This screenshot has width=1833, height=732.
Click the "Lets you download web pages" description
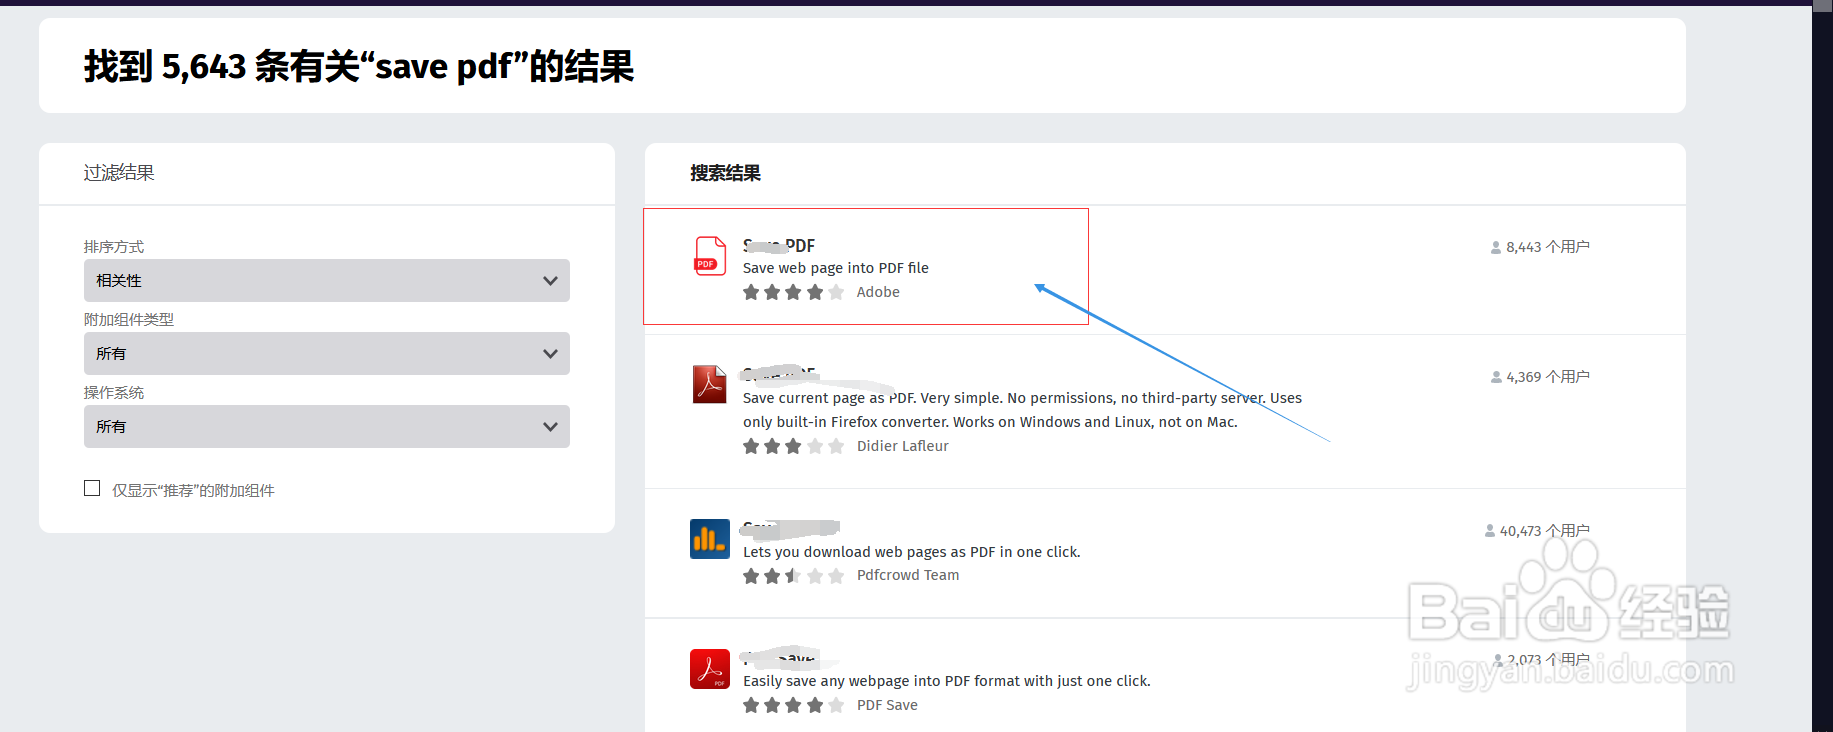(912, 552)
